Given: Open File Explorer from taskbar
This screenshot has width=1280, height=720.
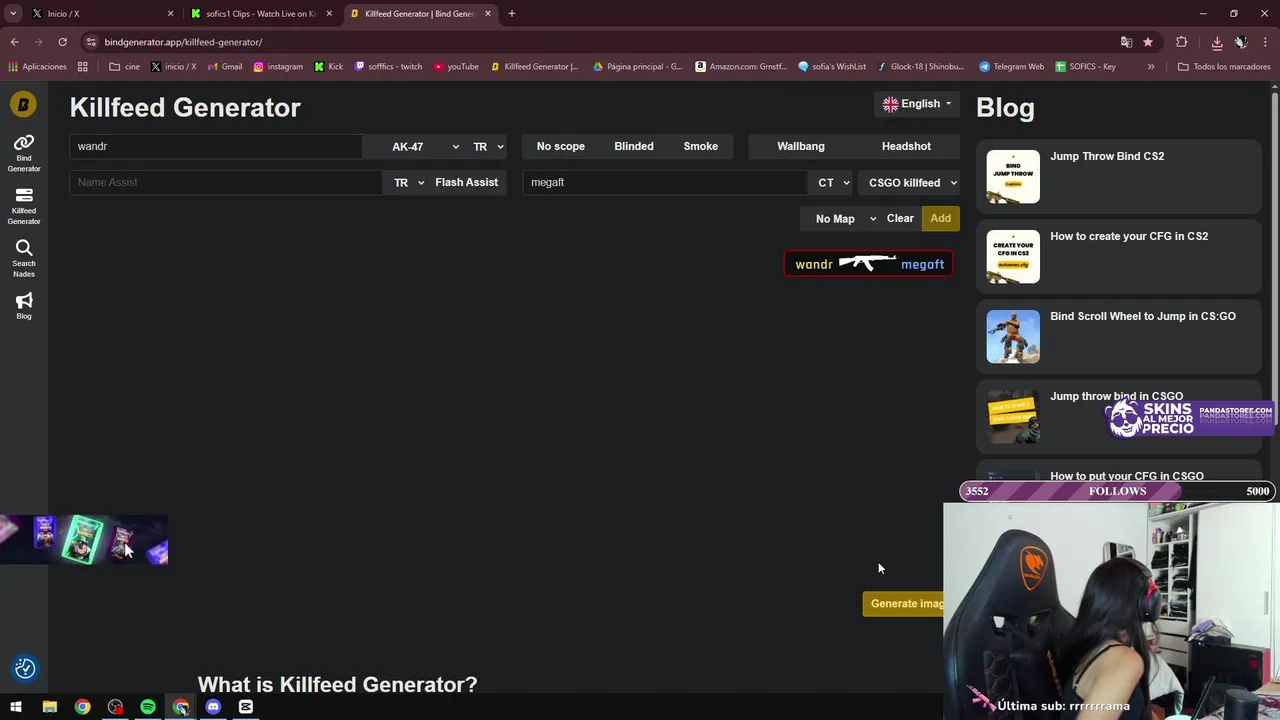Looking at the screenshot, I should (50, 707).
